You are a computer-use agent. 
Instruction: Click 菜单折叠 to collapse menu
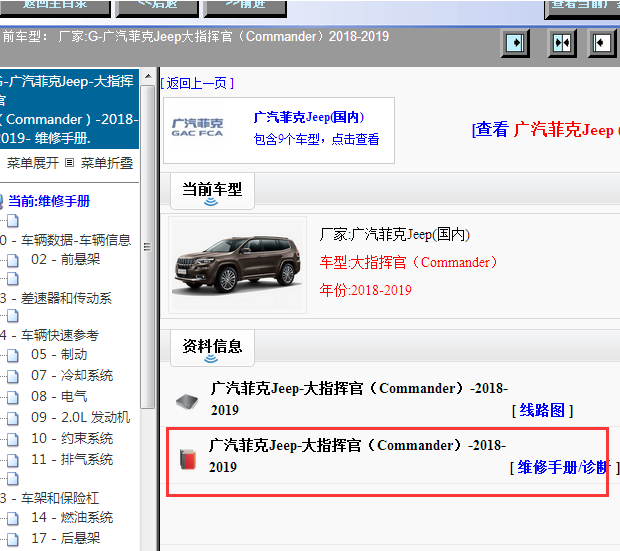tap(107, 163)
